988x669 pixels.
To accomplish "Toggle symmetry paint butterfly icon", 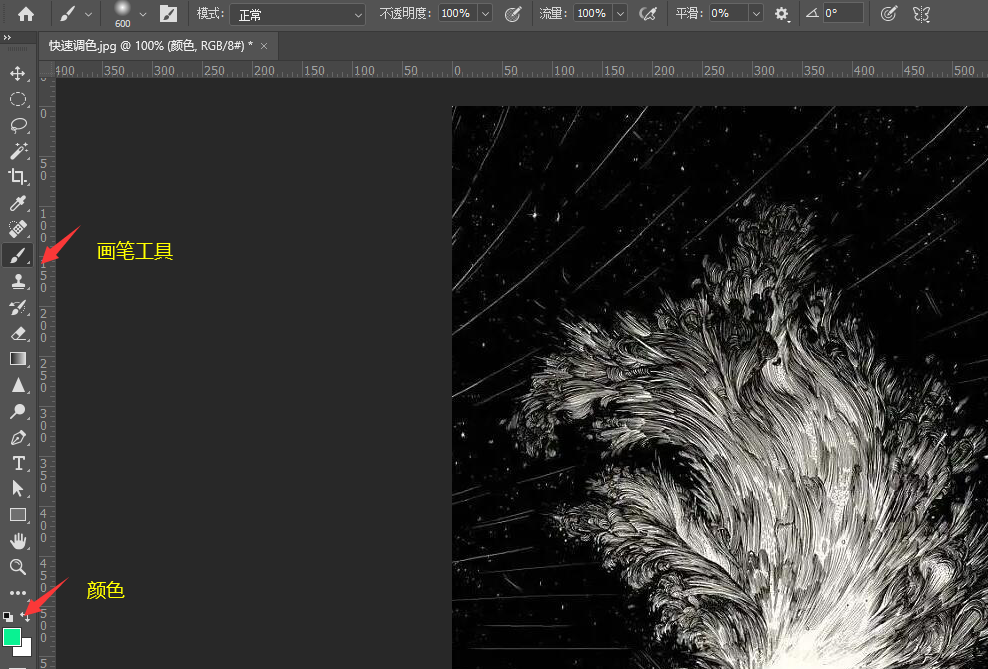I will (921, 14).
